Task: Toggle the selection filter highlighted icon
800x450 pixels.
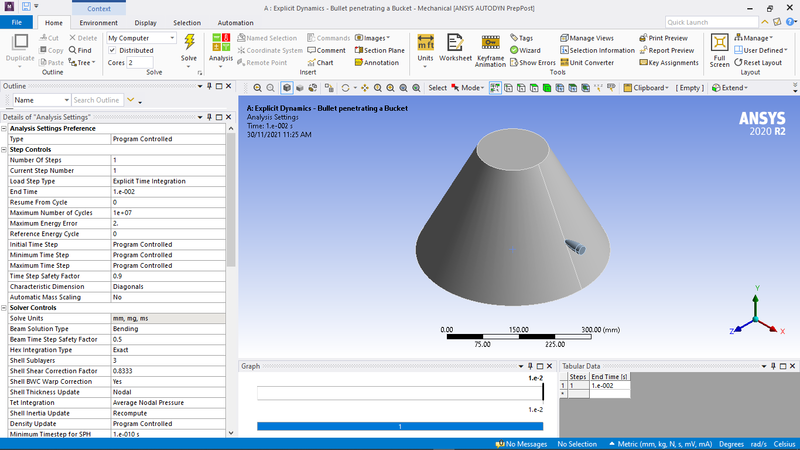Action: click(495, 88)
